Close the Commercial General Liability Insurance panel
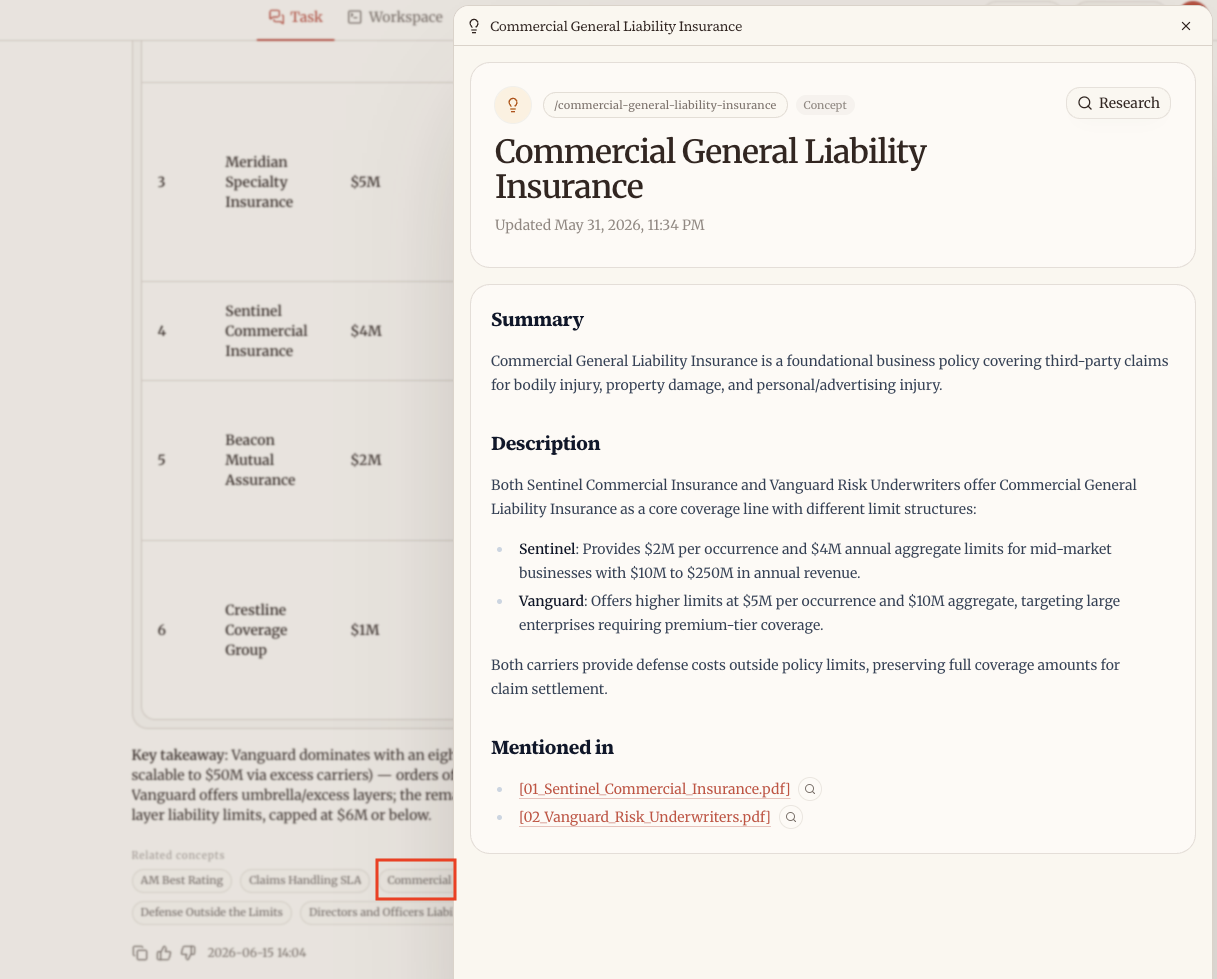This screenshot has width=1217, height=979. click(x=1186, y=26)
